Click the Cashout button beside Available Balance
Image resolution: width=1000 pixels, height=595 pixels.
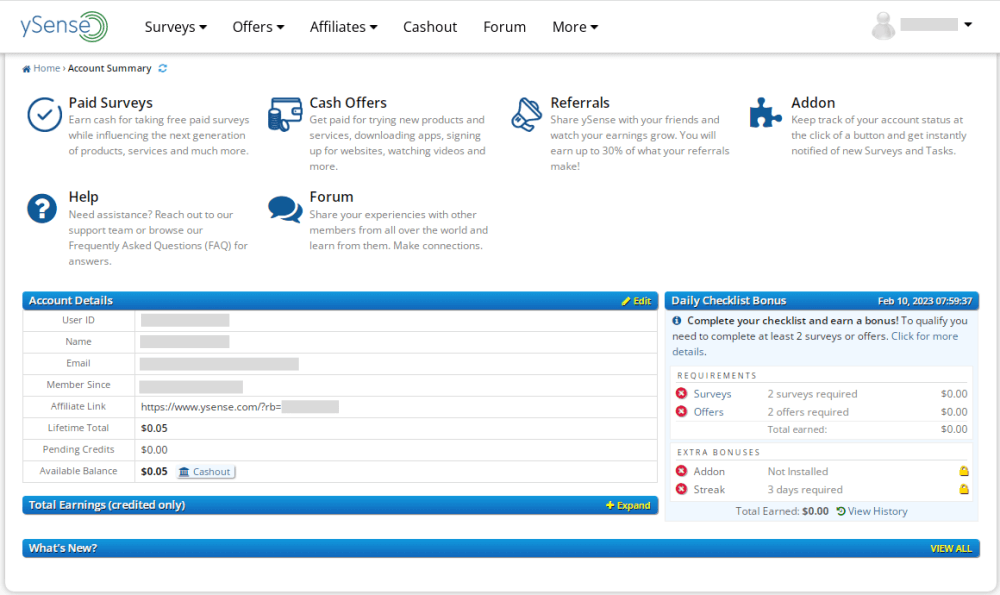[x=205, y=472]
